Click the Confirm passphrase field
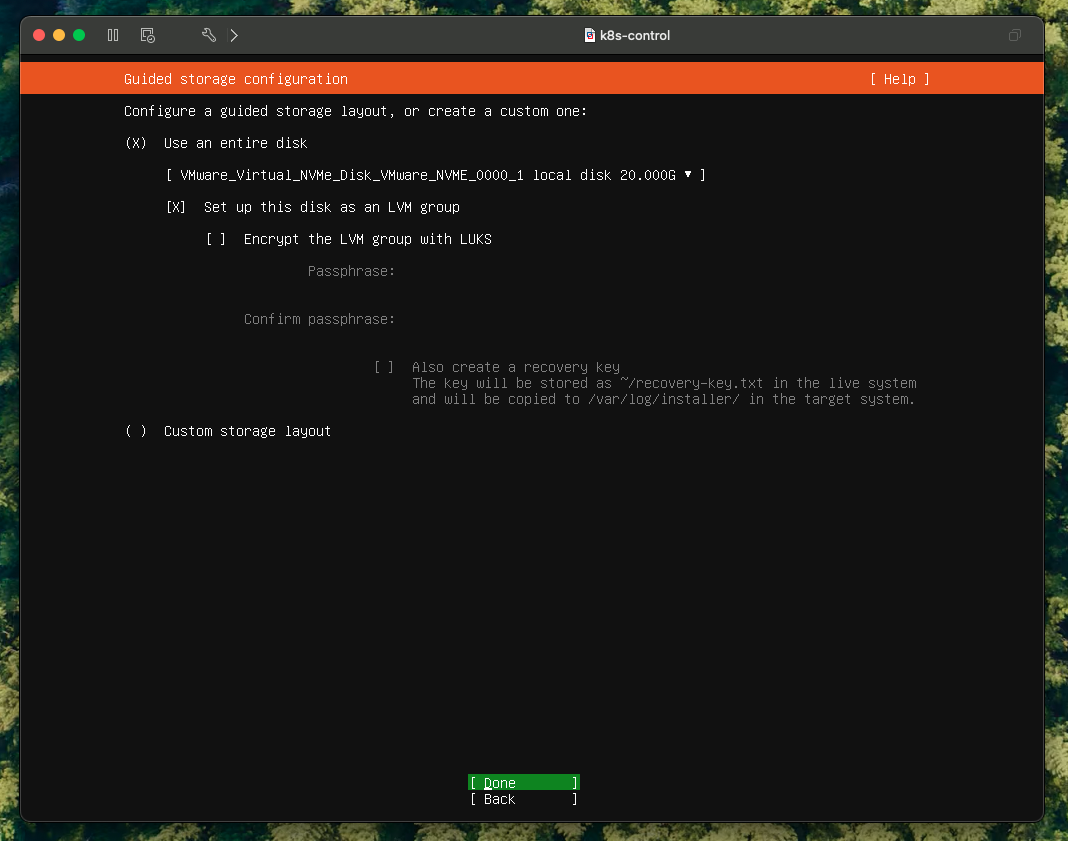1068x841 pixels. (x=600, y=319)
